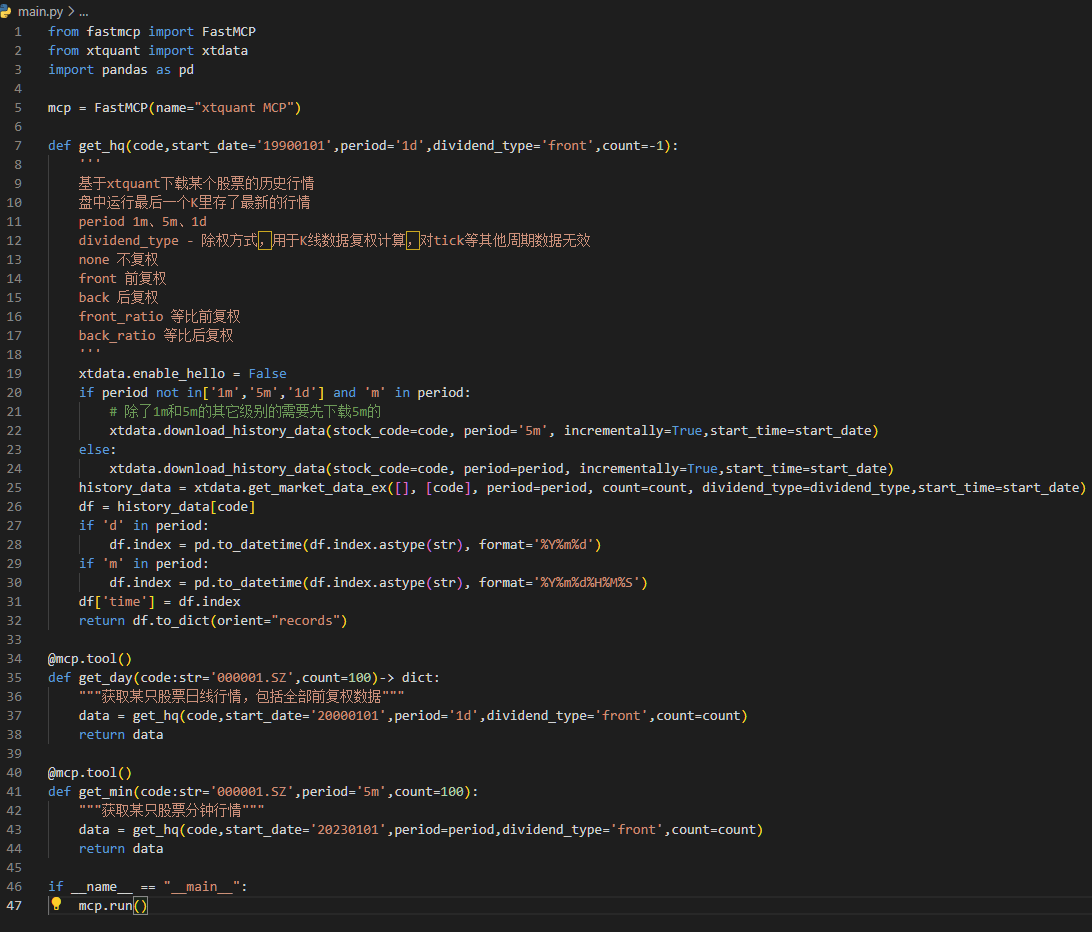Click '19900101' default start_date string
Image resolution: width=1092 pixels, height=932 pixels.
pos(295,146)
